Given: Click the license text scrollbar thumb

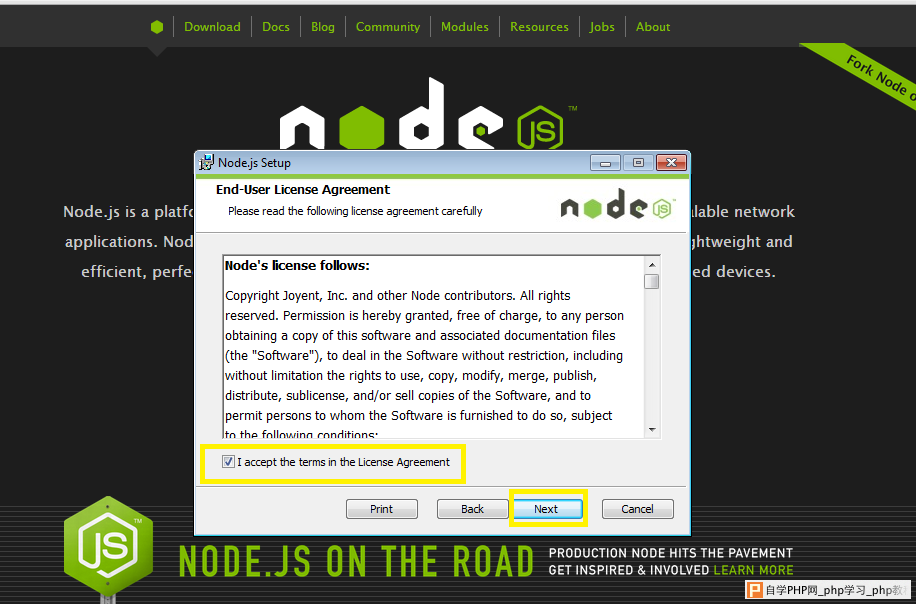Looking at the screenshot, I should (652, 282).
